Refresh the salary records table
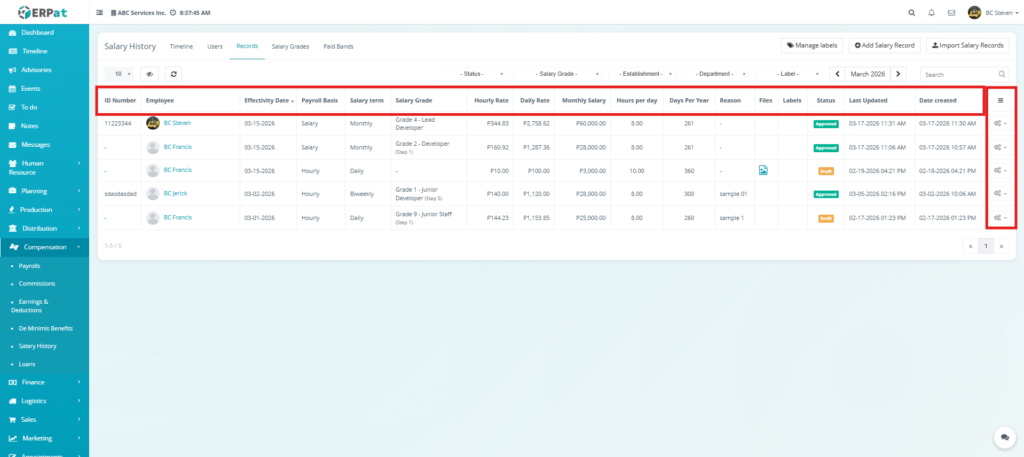The image size is (1024, 457). [x=173, y=74]
